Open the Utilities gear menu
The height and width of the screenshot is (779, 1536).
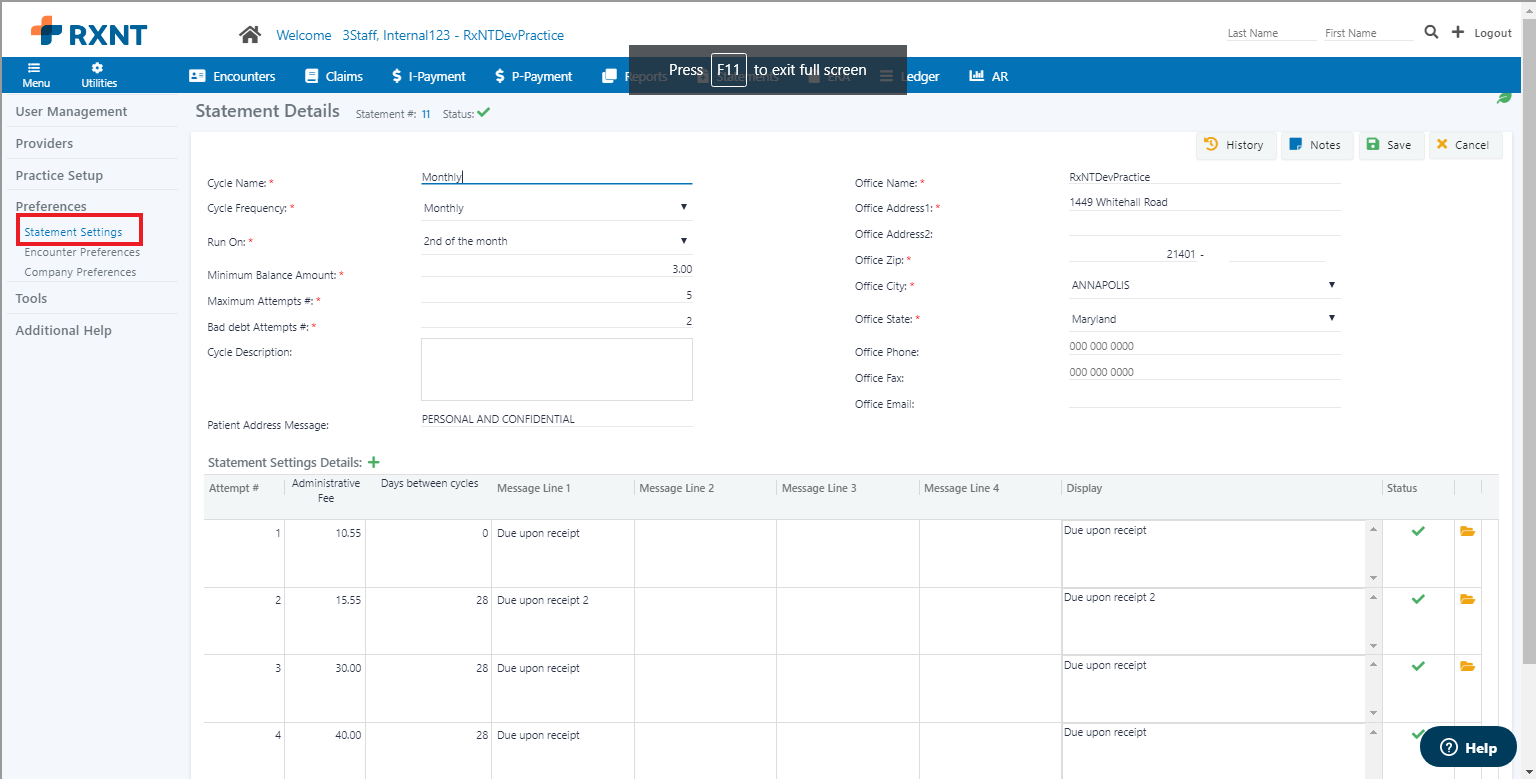tap(99, 75)
